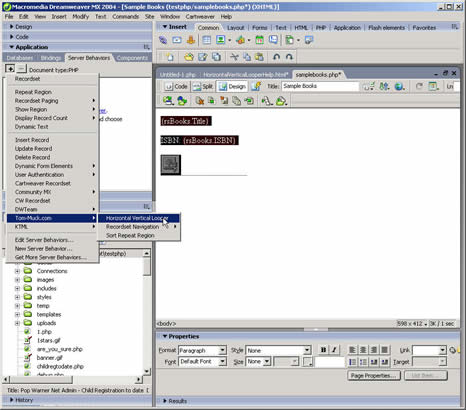
Task: Click the Paste icon in Standard toolbar
Action: coord(259,57)
